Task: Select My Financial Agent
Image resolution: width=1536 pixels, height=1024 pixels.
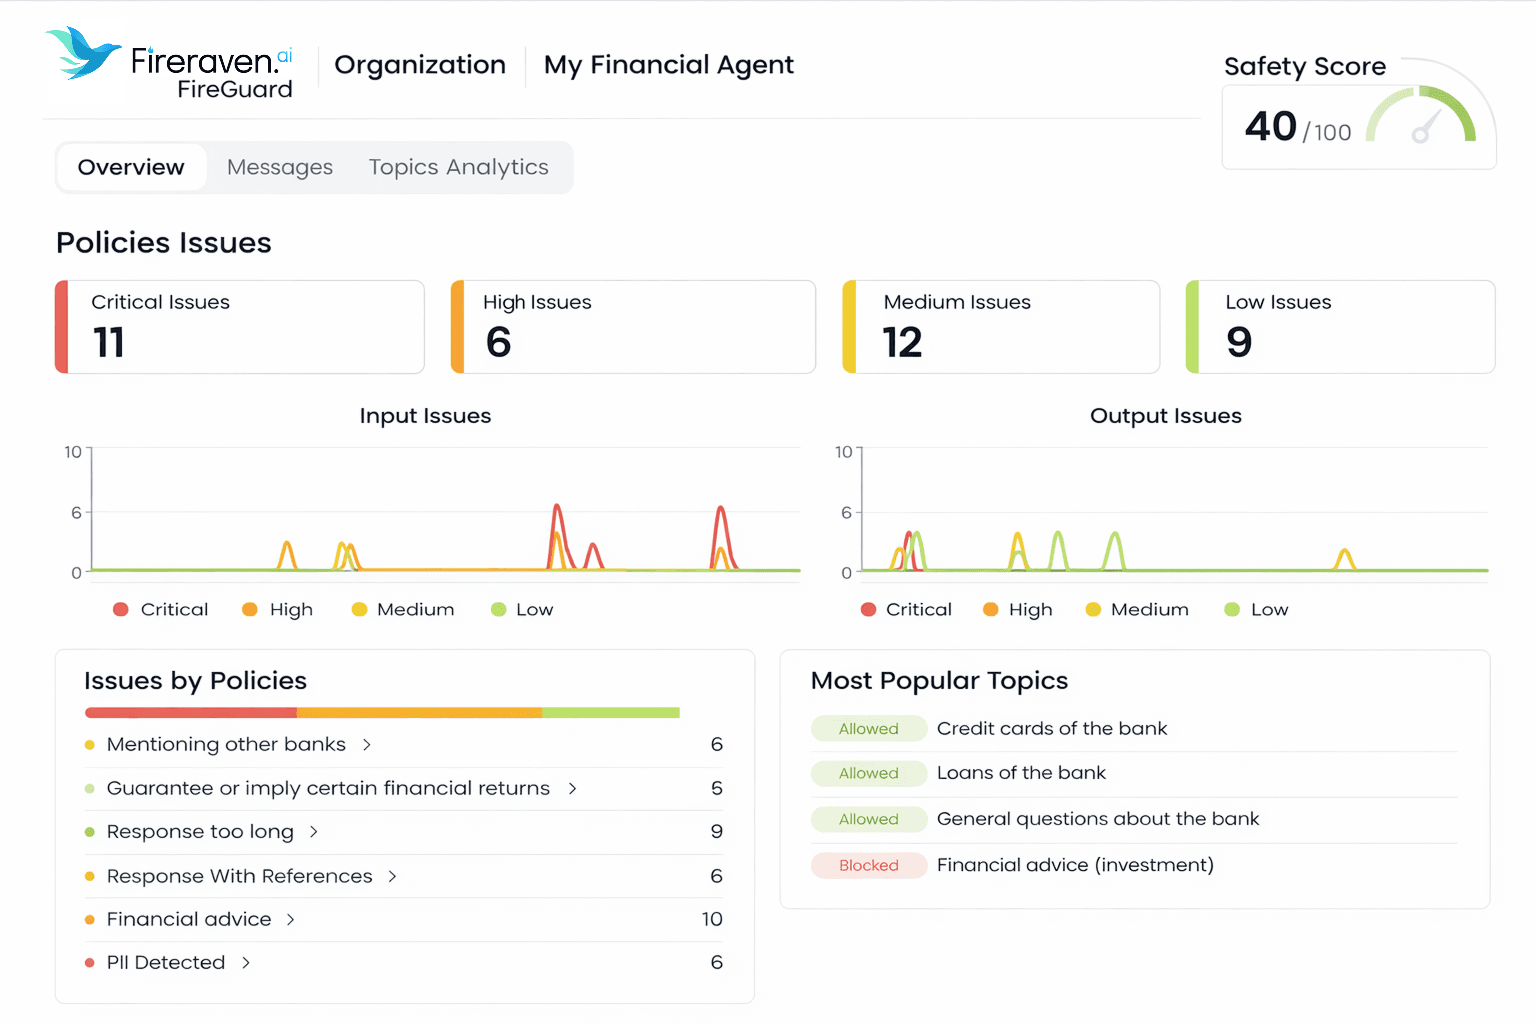Action: click(x=668, y=64)
